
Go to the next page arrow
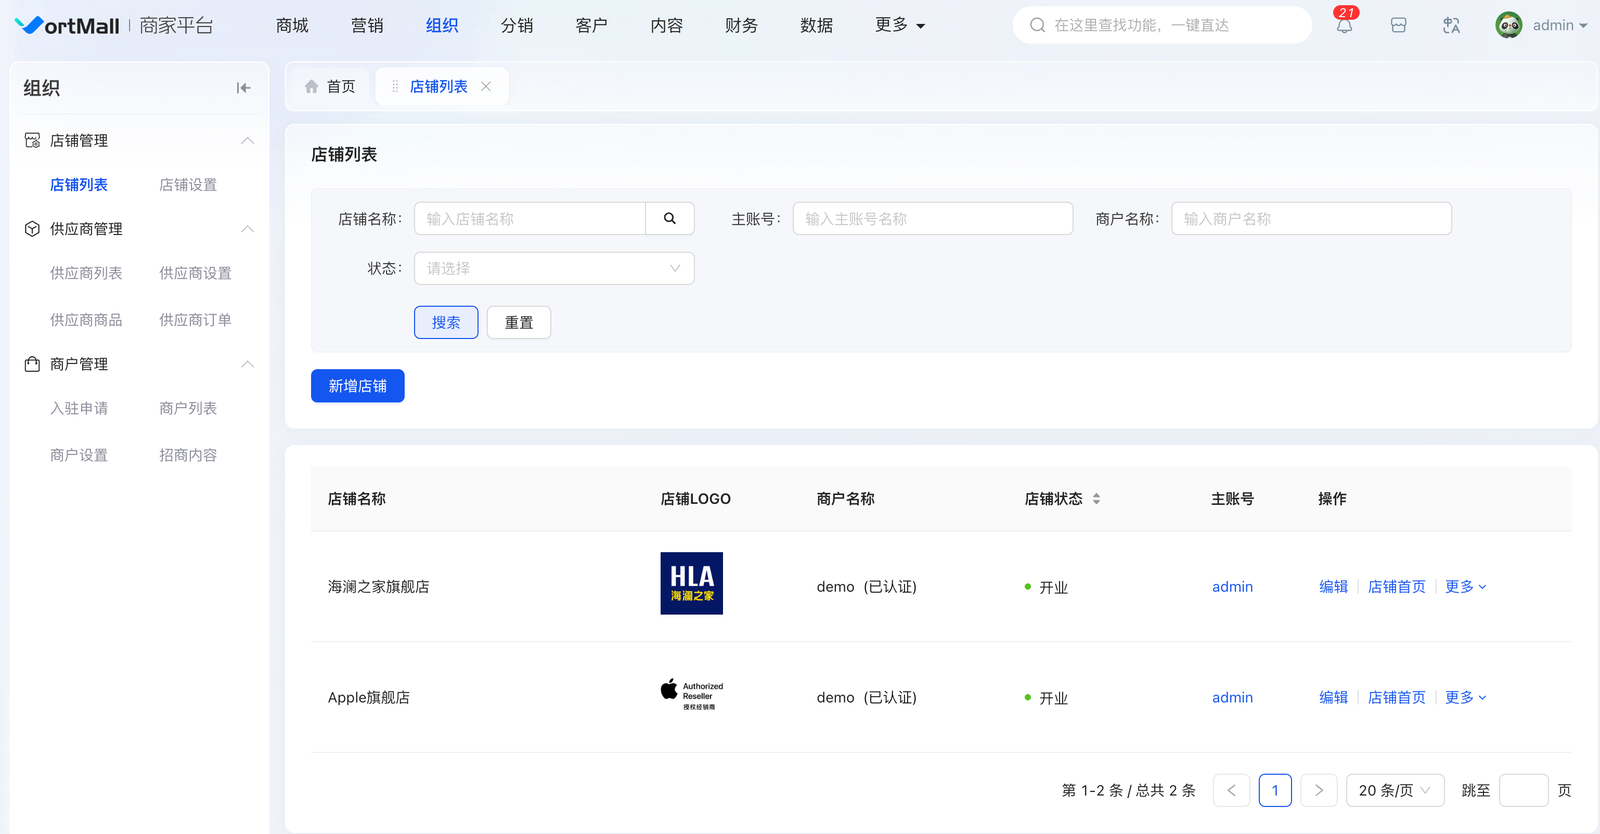pos(1318,791)
